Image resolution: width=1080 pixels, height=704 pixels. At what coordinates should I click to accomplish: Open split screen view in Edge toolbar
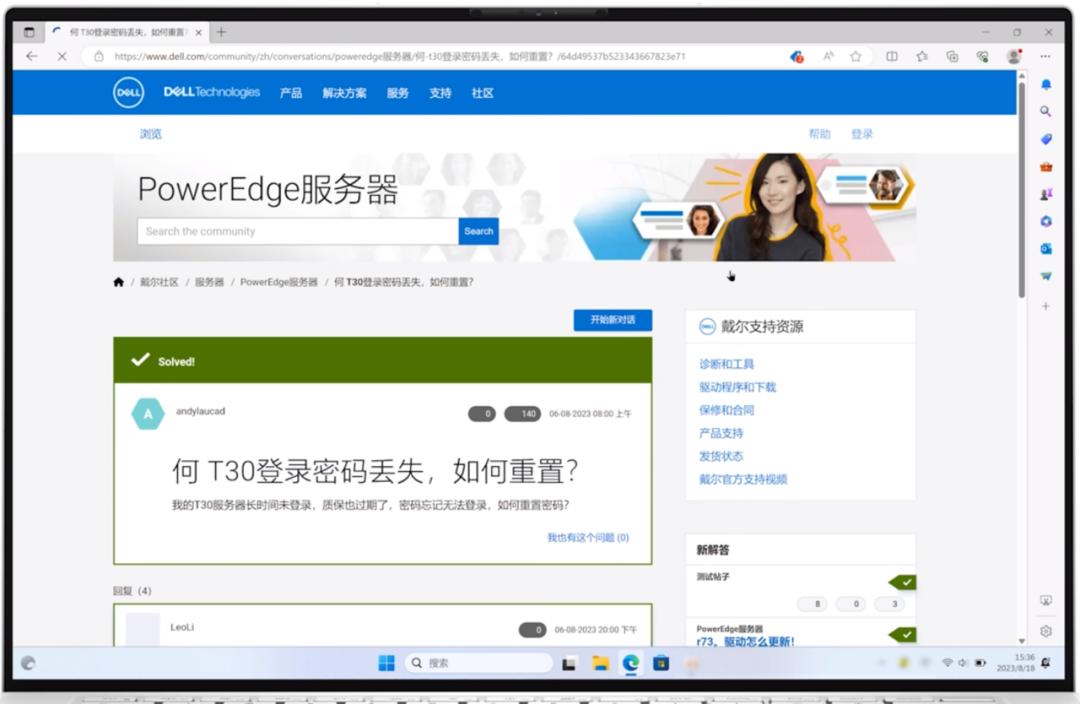pos(891,57)
